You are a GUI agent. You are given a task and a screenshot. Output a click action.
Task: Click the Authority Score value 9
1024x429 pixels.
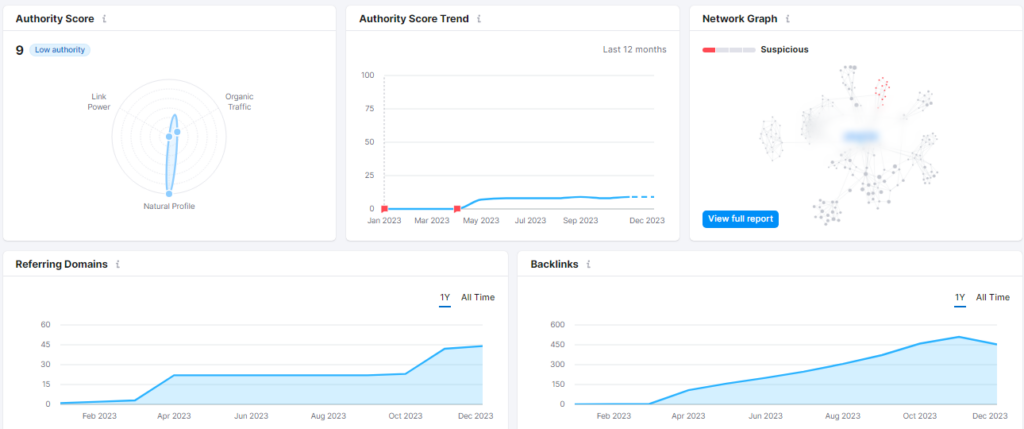pos(20,50)
